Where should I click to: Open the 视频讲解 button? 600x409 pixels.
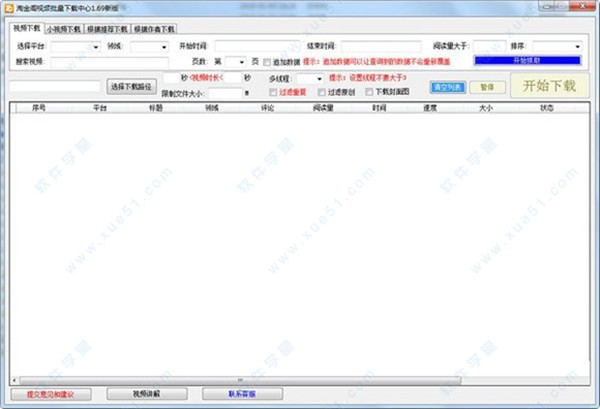click(x=147, y=394)
